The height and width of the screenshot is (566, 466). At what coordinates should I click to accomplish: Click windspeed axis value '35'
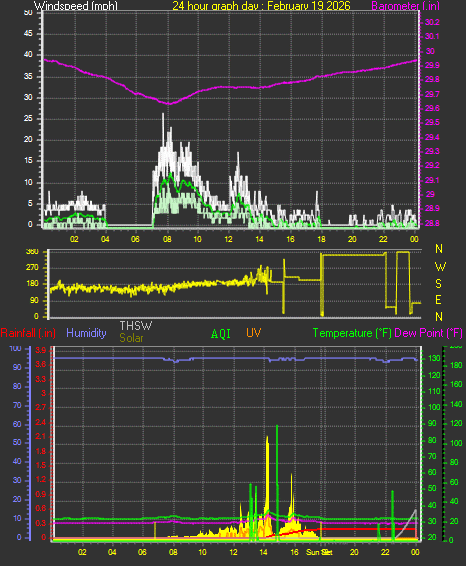(28, 77)
